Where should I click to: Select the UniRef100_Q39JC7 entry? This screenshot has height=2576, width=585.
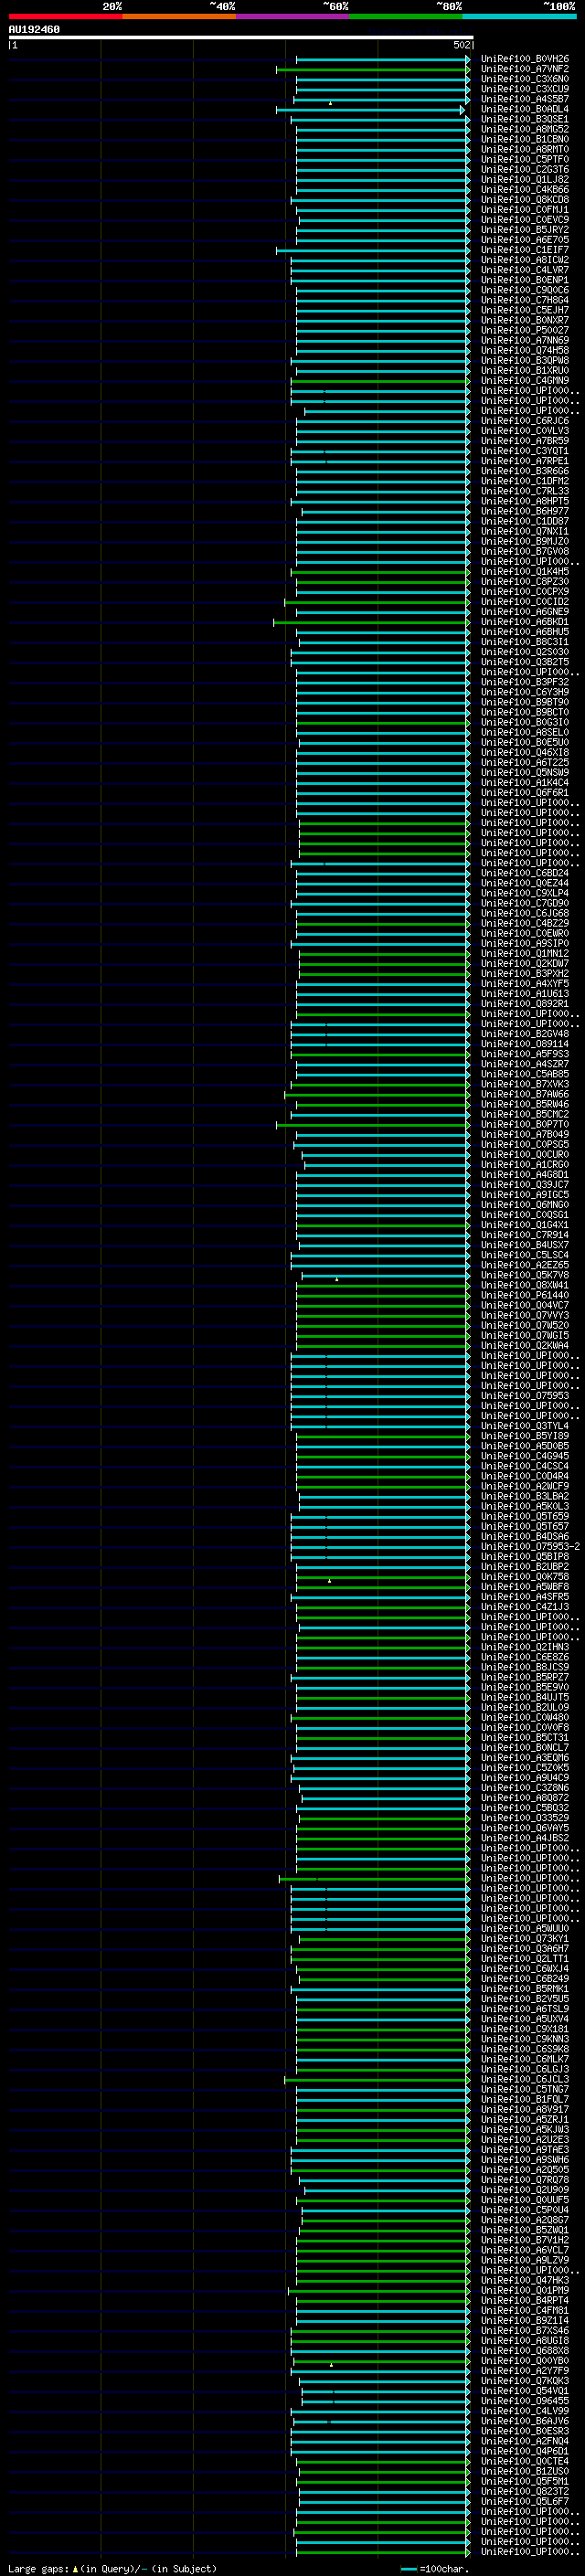[x=525, y=1185]
